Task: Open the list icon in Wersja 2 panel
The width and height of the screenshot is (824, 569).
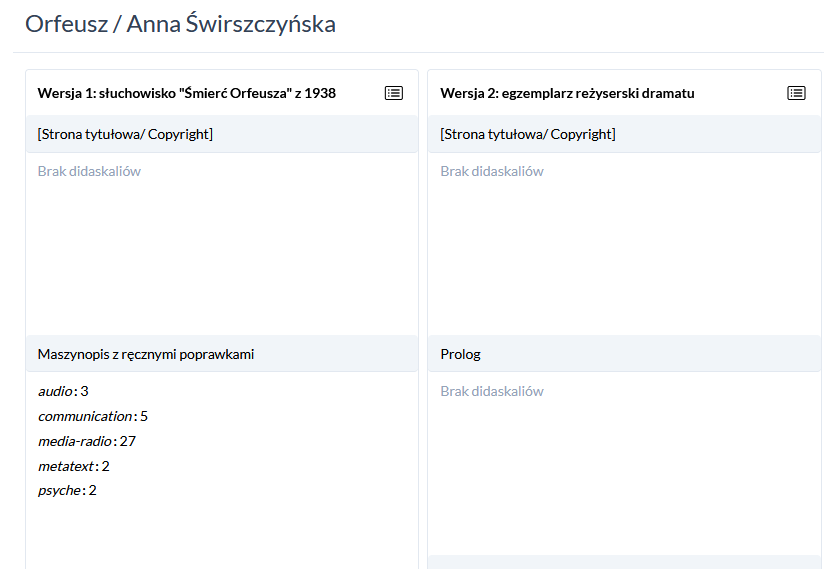Action: click(x=796, y=93)
